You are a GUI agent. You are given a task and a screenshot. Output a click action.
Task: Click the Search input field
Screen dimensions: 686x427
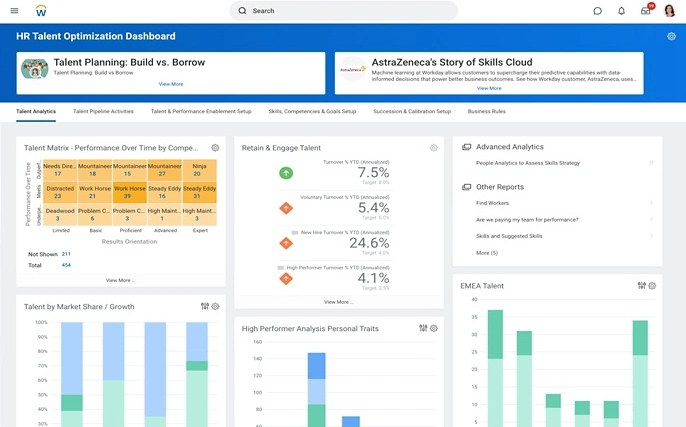(343, 10)
